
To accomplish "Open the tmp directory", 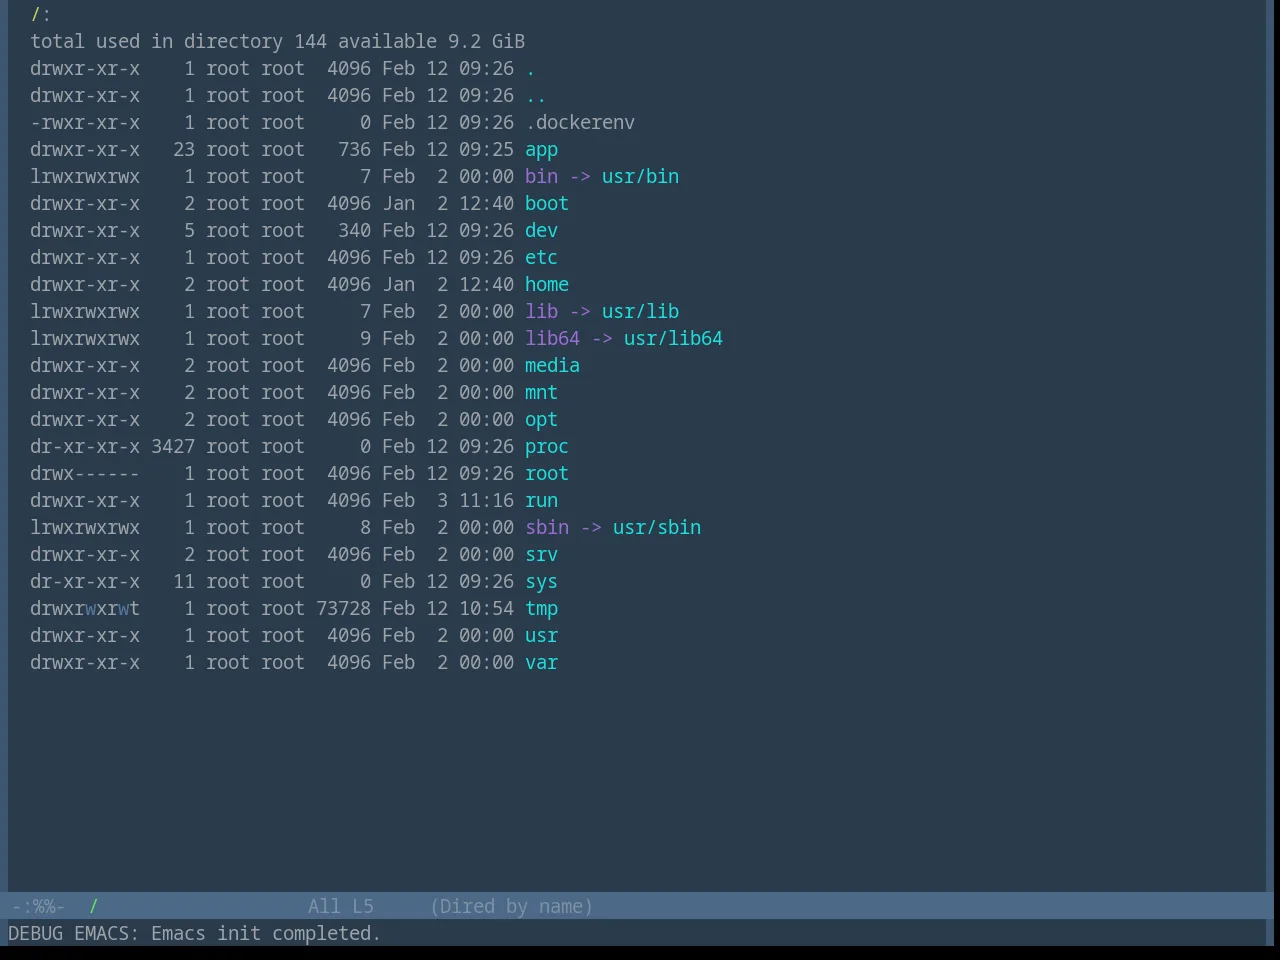I will pos(541,609).
